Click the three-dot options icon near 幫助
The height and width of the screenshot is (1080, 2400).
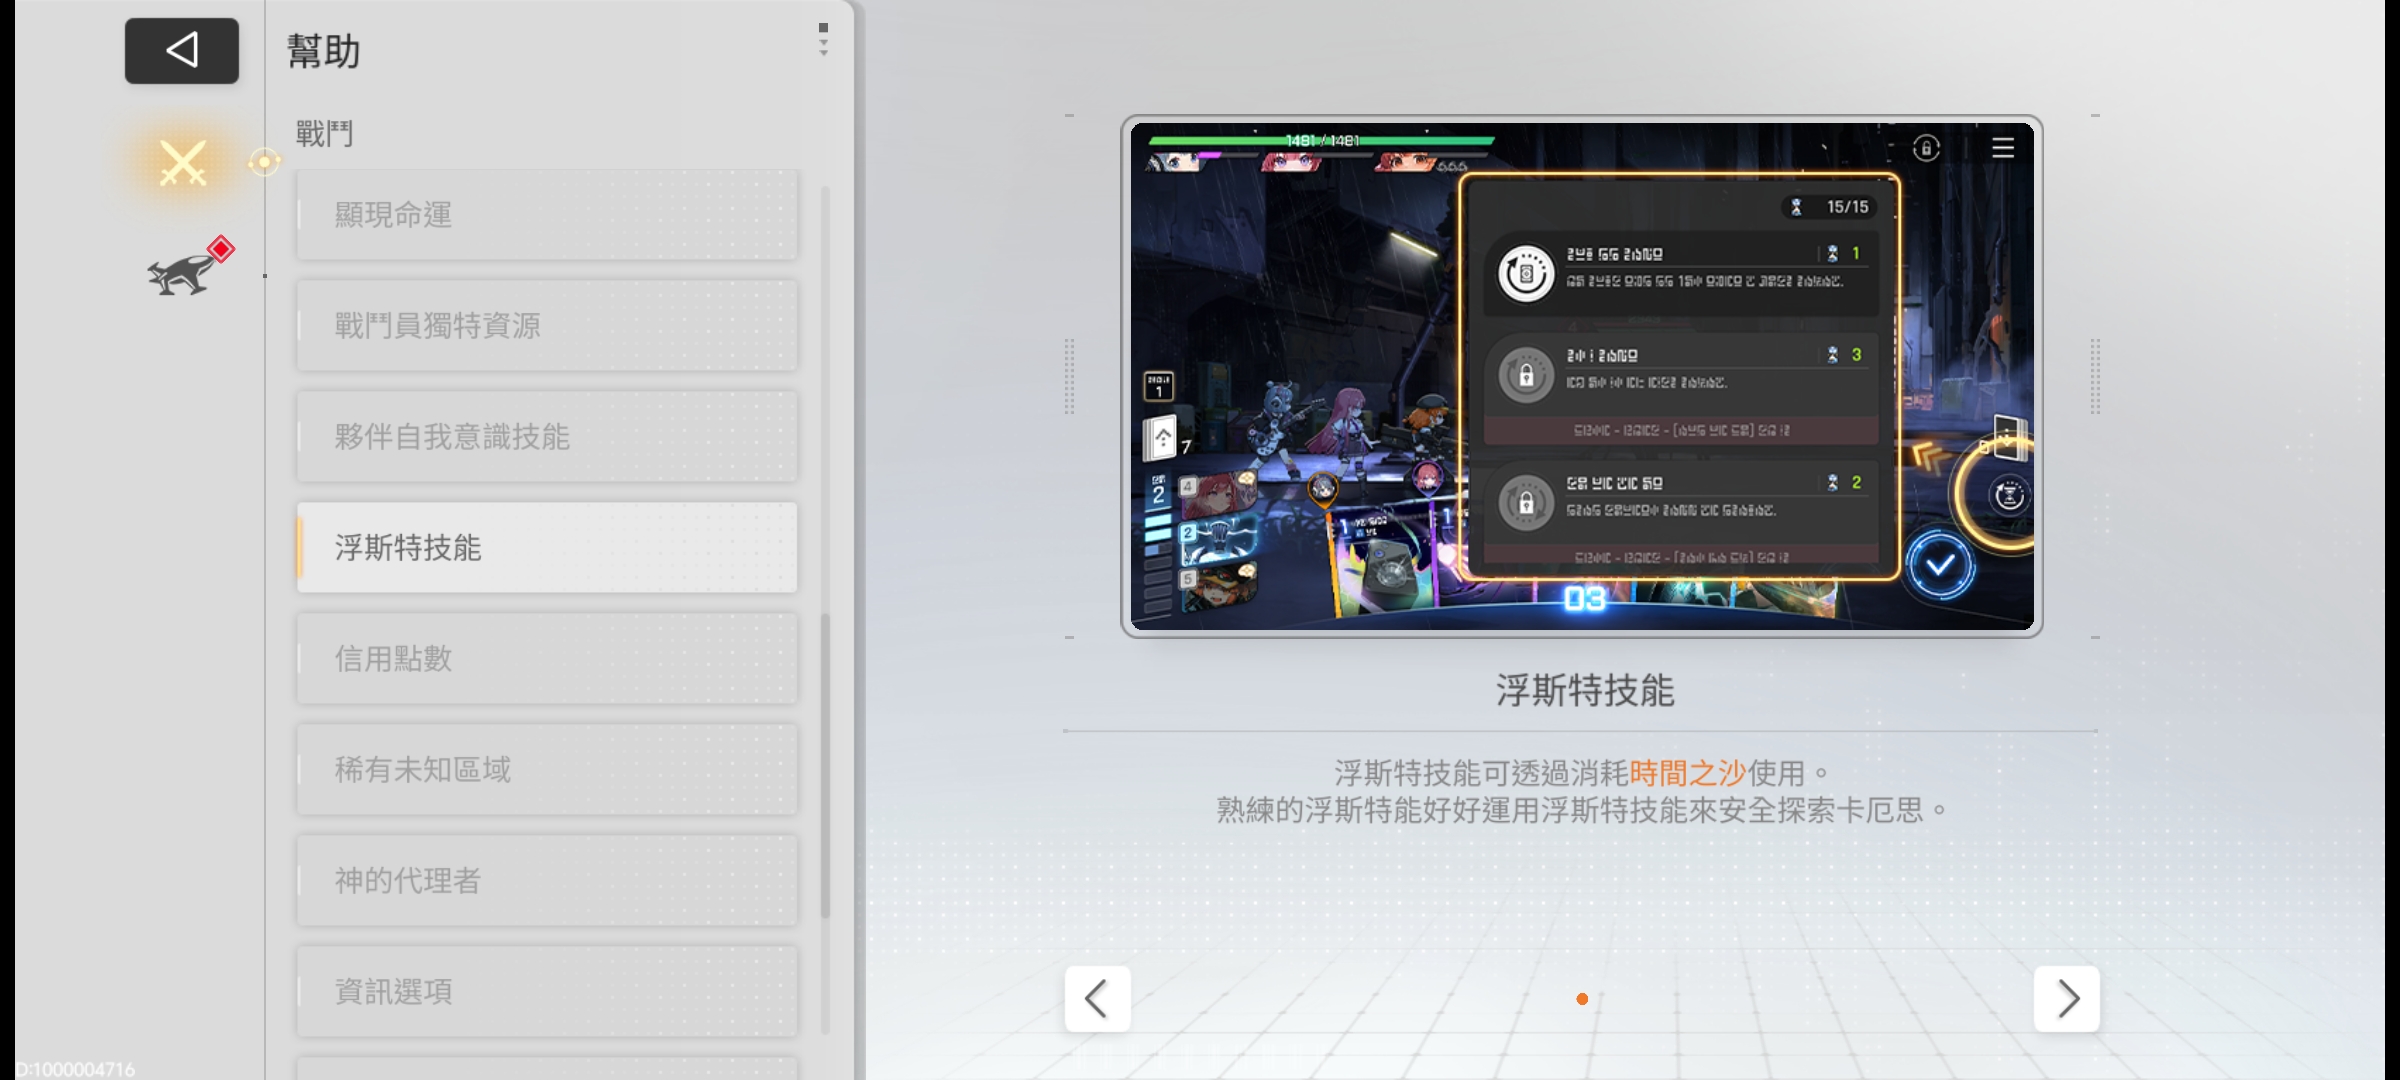coord(823,40)
